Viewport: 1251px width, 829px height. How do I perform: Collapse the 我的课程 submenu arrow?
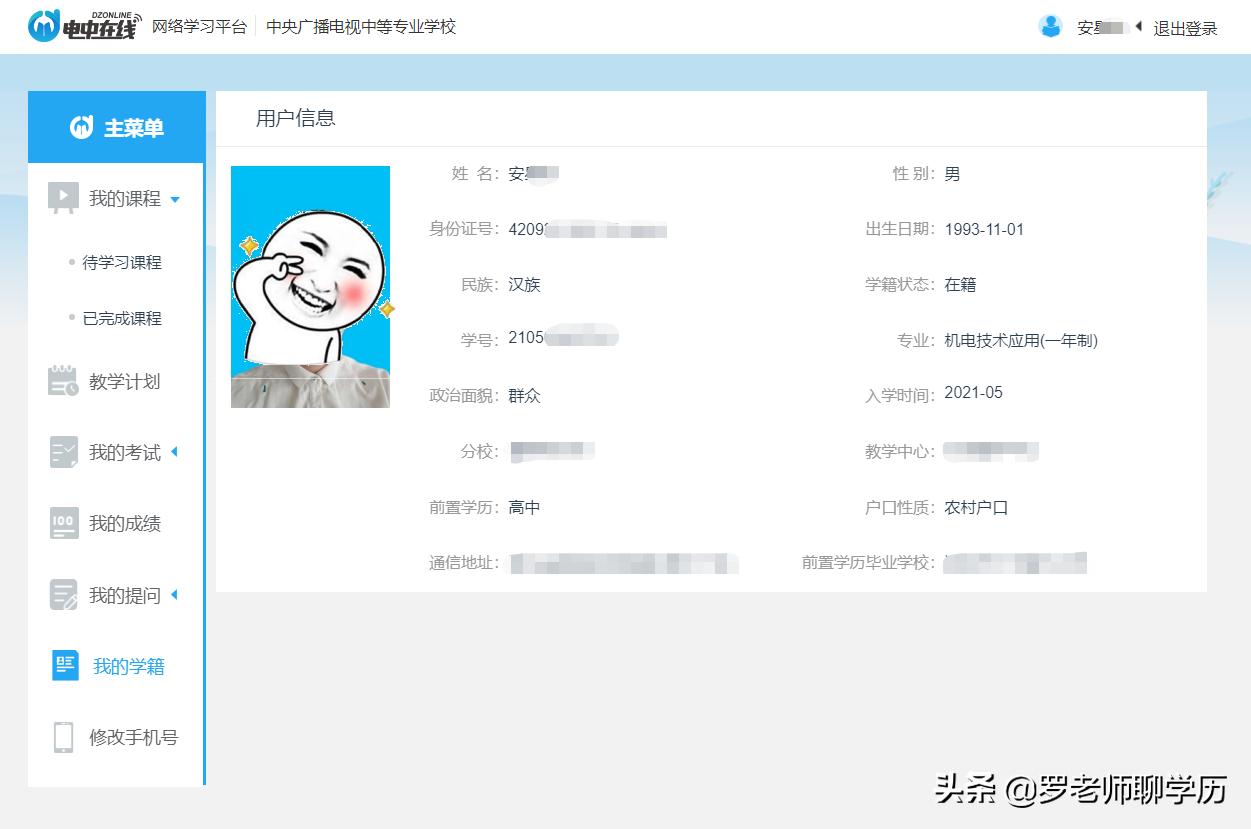pos(175,198)
